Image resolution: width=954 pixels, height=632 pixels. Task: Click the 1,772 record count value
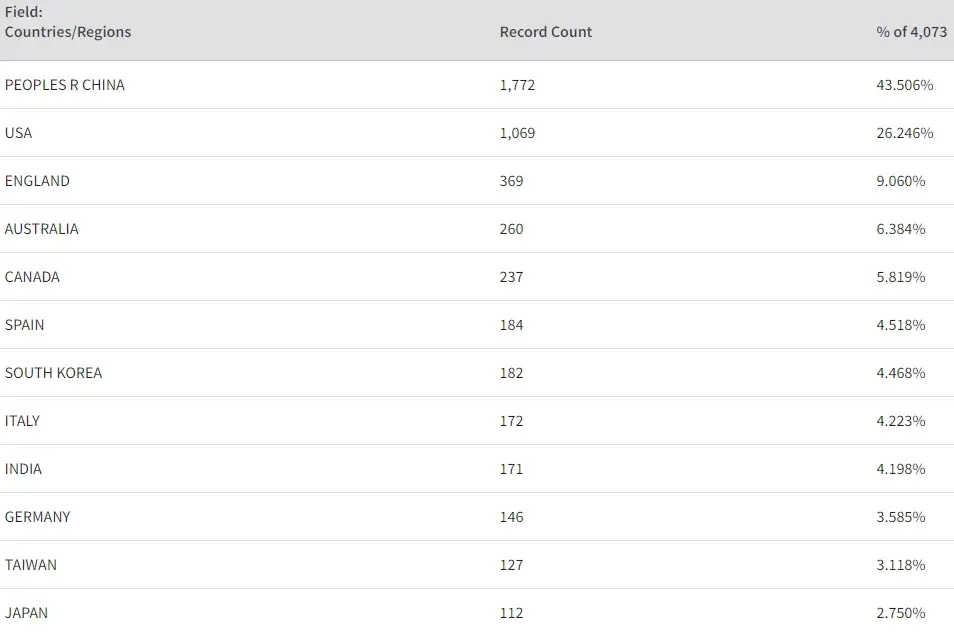click(x=517, y=85)
